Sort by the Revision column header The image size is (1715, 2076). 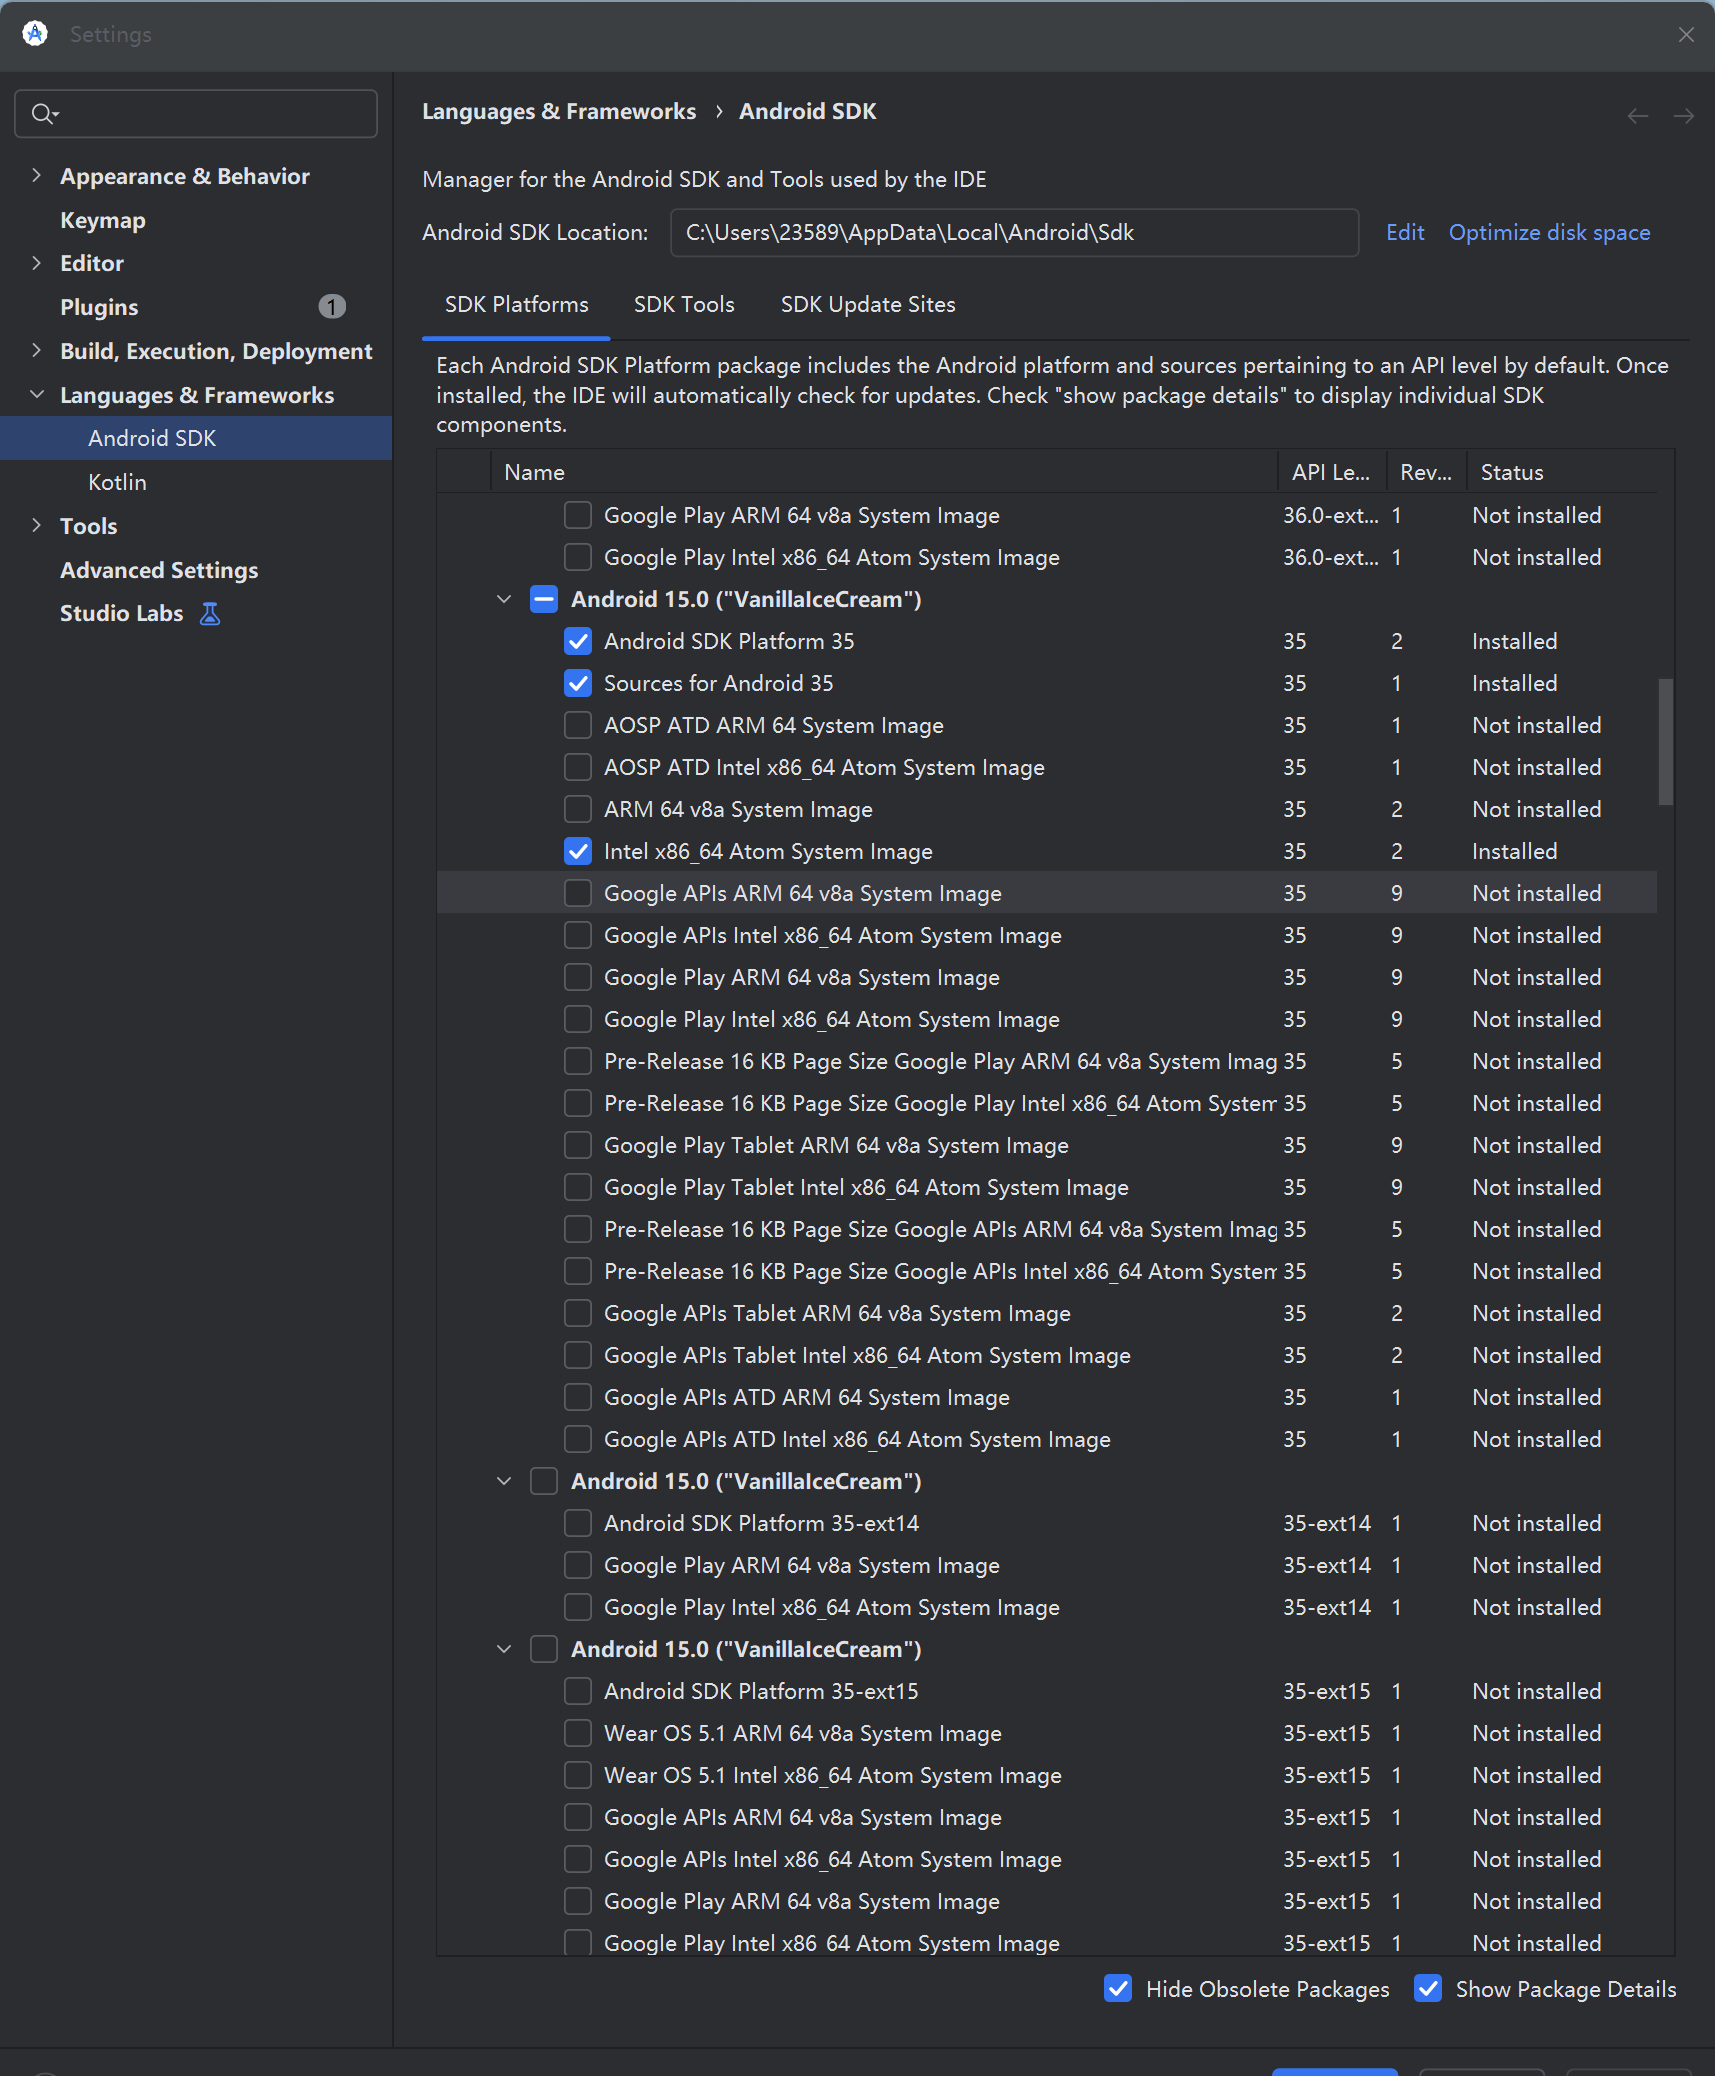1427,472
